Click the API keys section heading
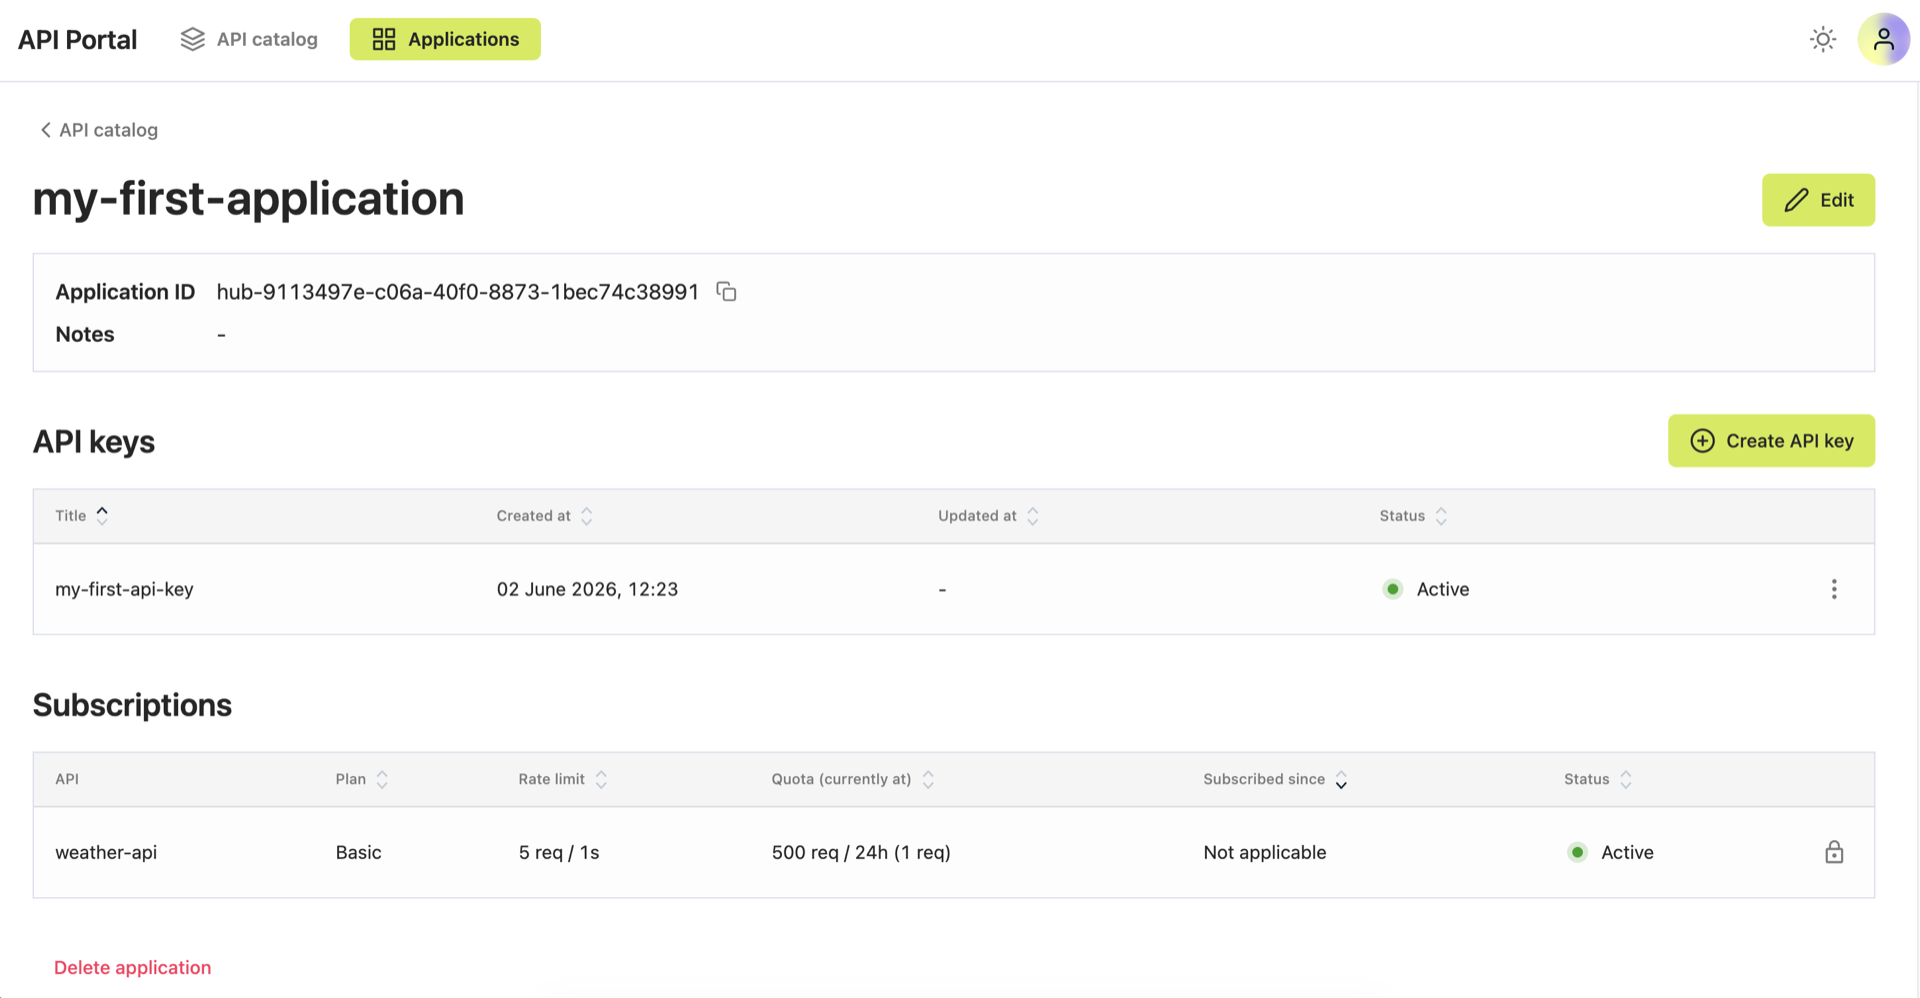The height and width of the screenshot is (998, 1920). [94, 441]
